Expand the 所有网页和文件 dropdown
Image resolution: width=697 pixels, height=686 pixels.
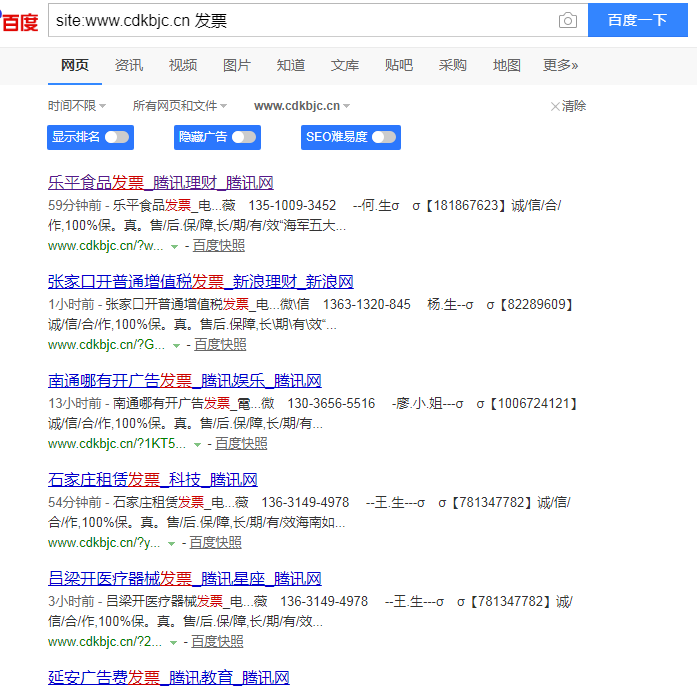click(179, 106)
